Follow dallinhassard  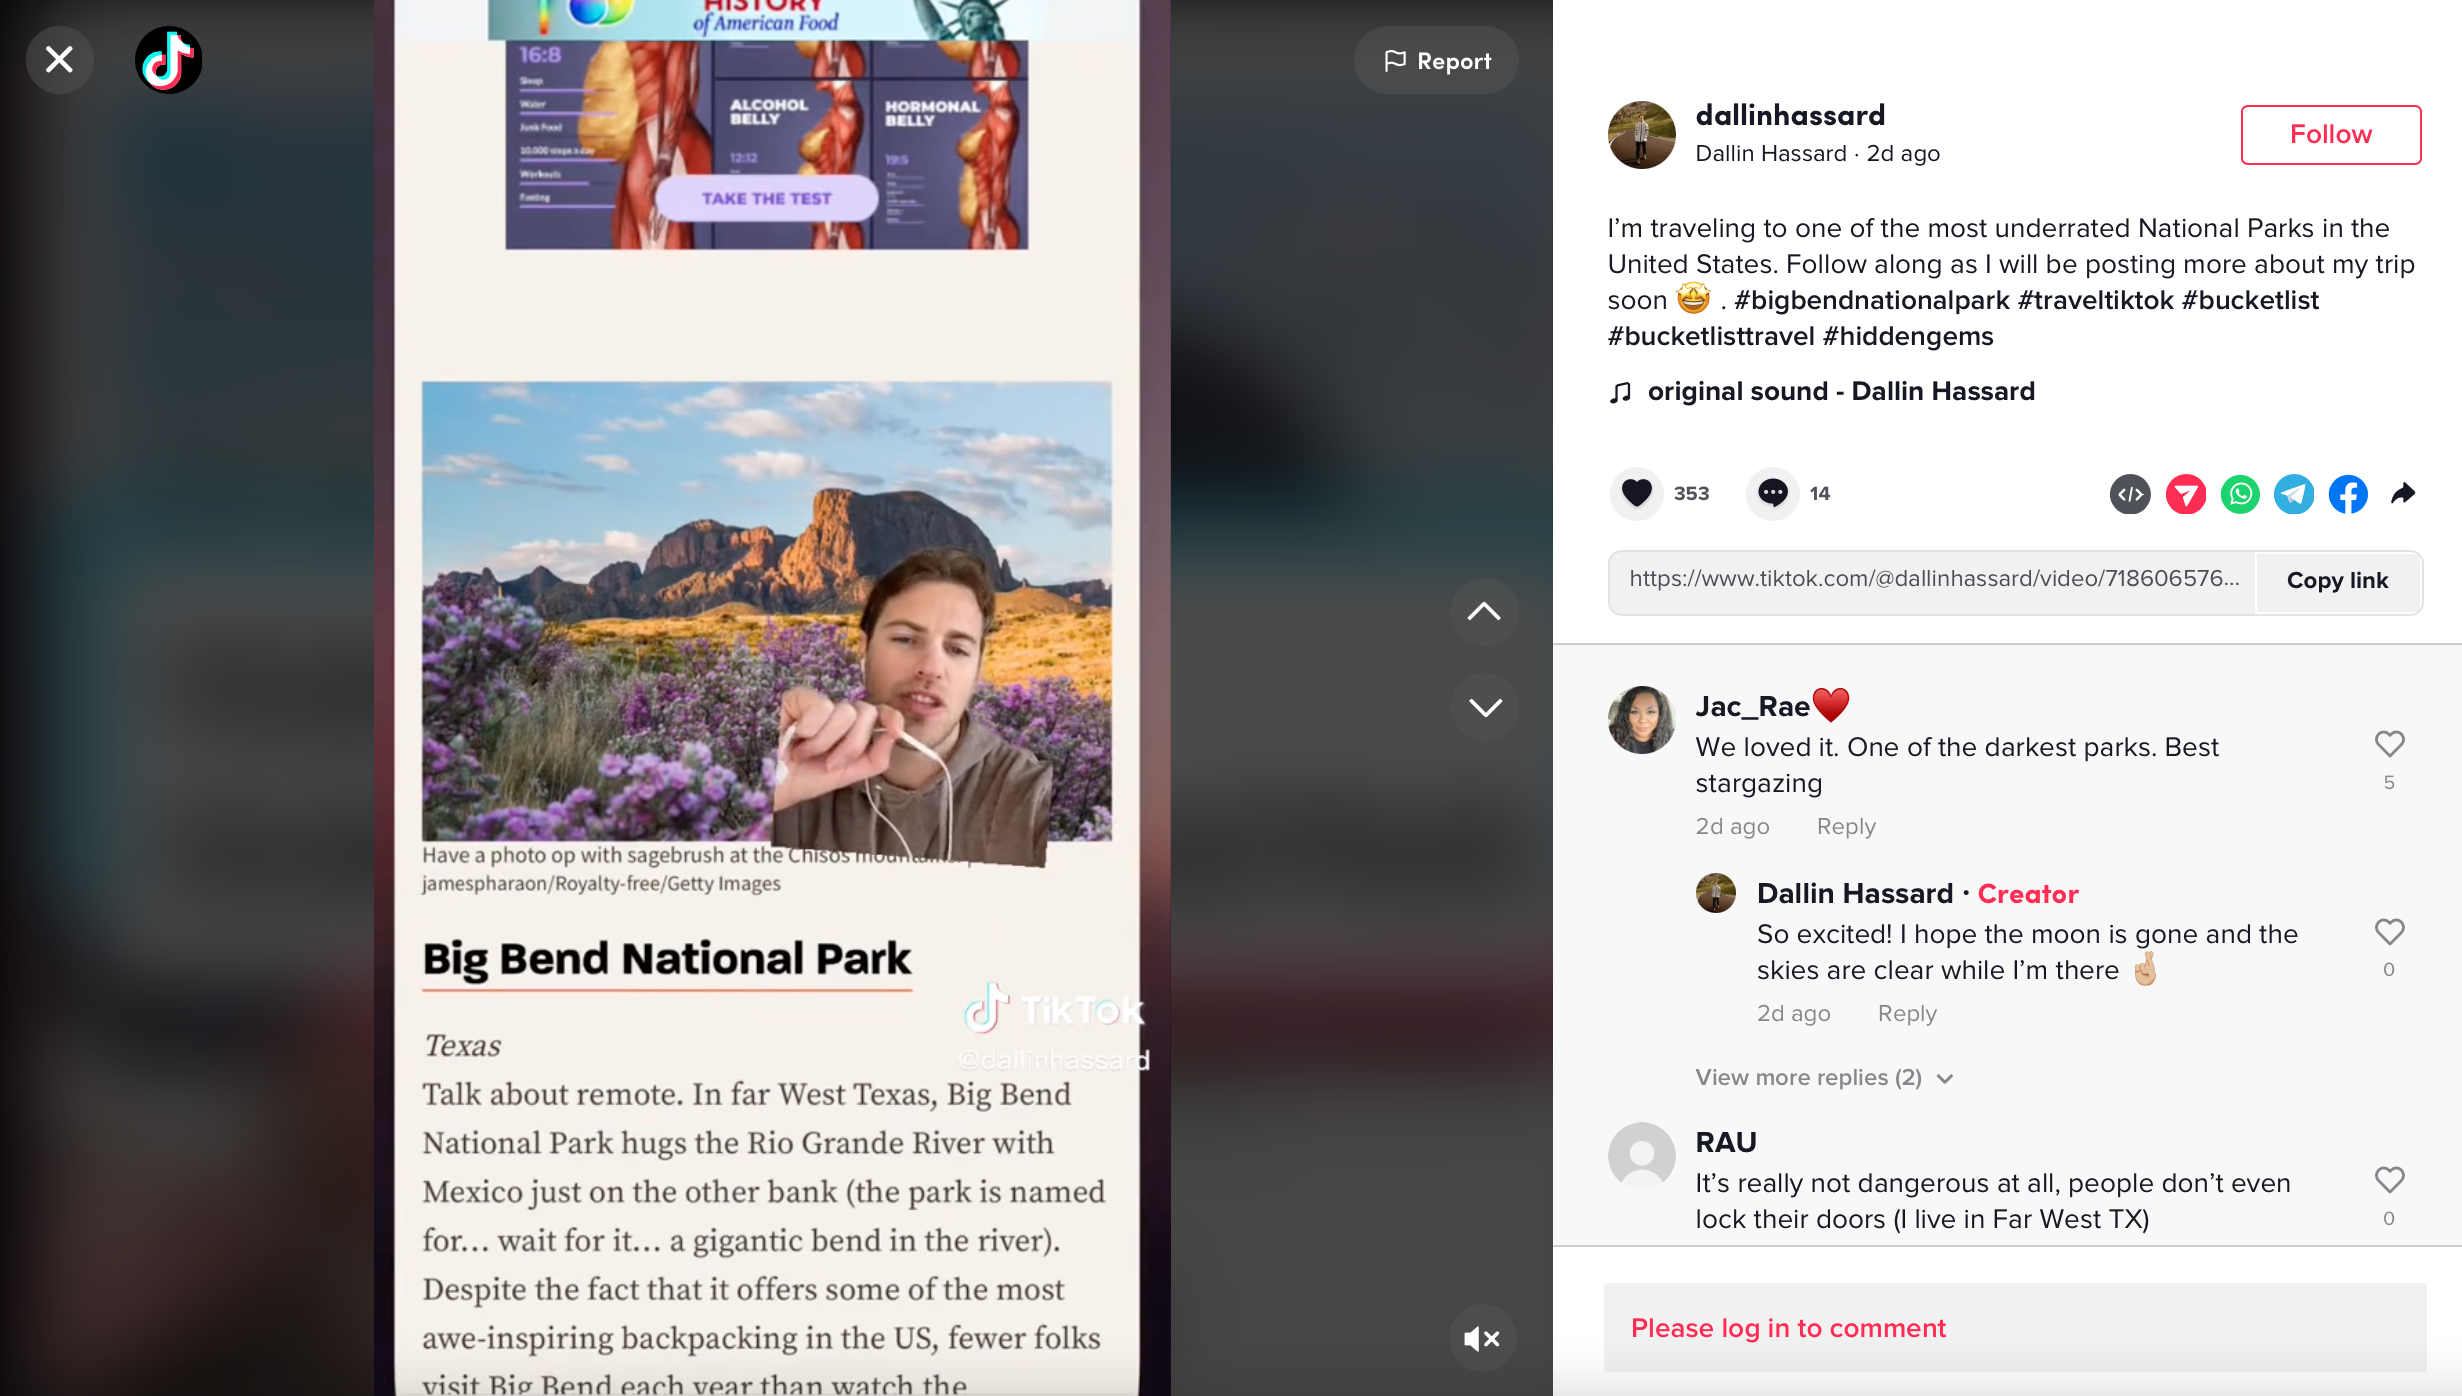coord(2331,135)
